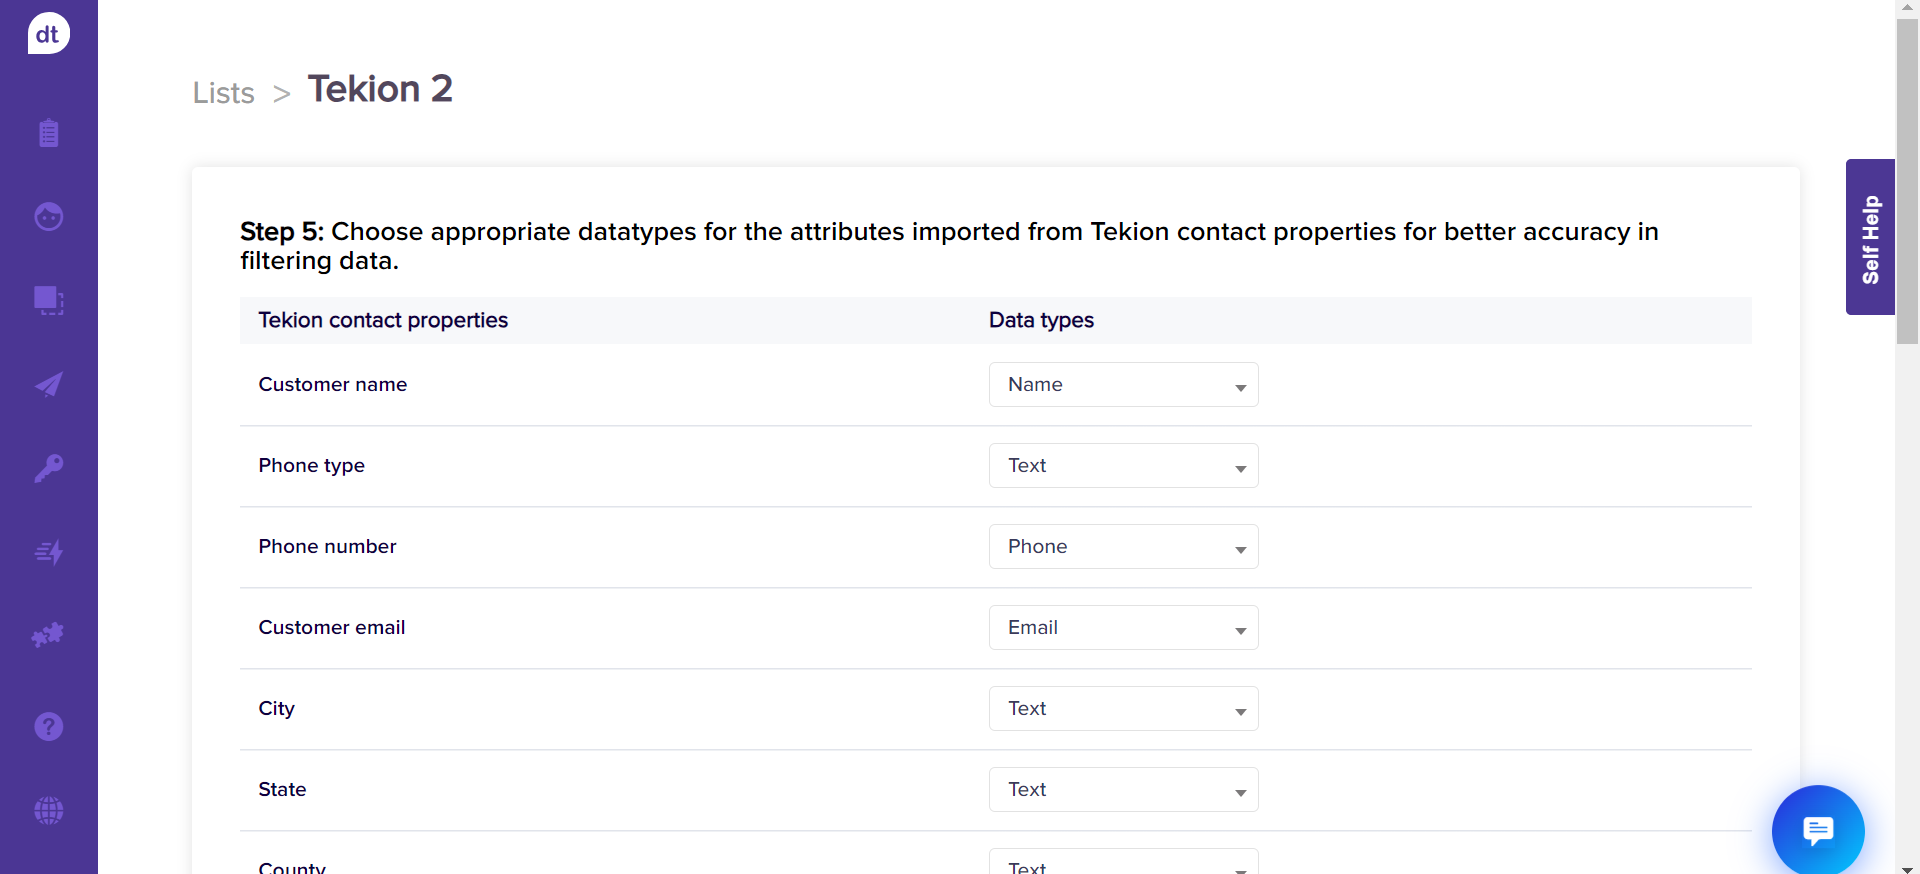Click the globe icon in the sidebar
Image resolution: width=1920 pixels, height=874 pixels.
[48, 810]
